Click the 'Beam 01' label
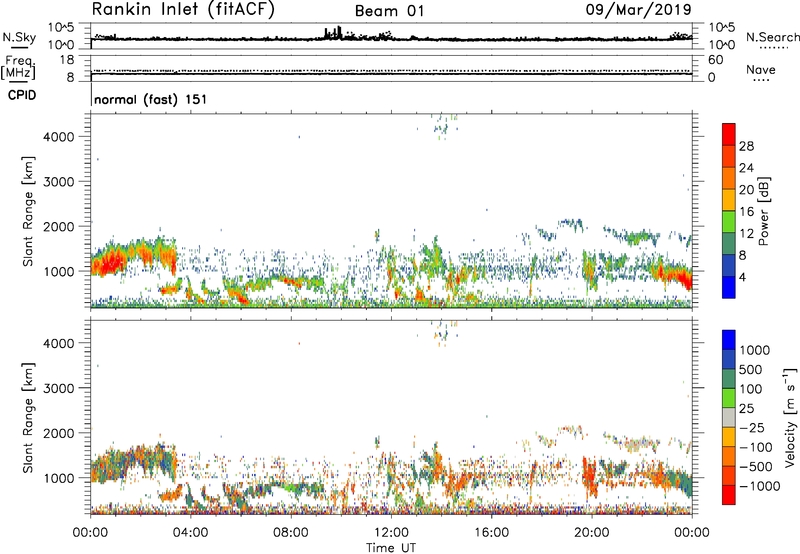 pyautogui.click(x=389, y=11)
